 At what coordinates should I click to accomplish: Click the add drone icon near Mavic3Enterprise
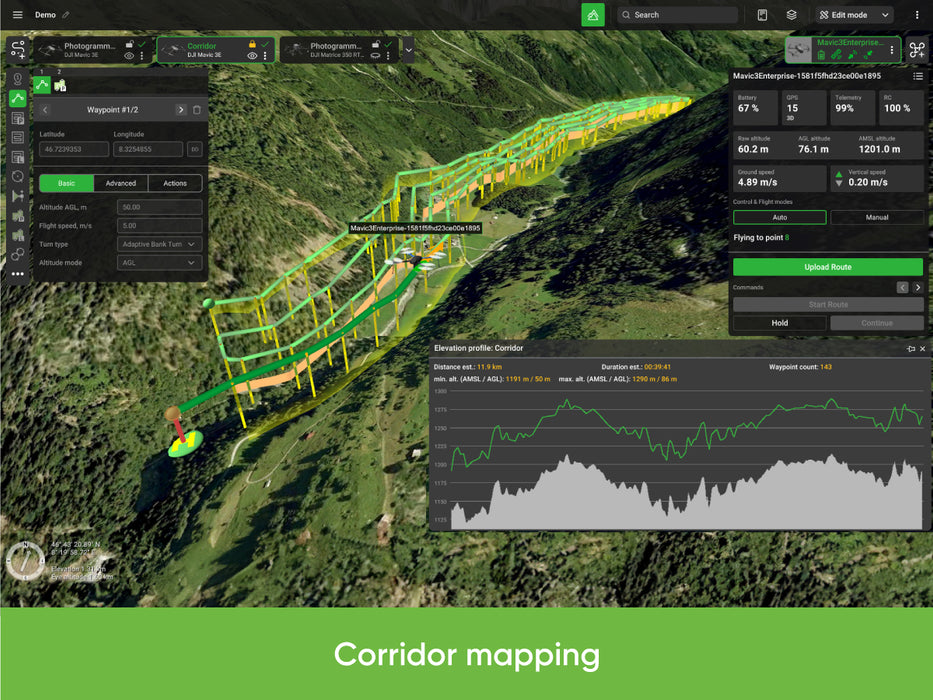coord(915,50)
